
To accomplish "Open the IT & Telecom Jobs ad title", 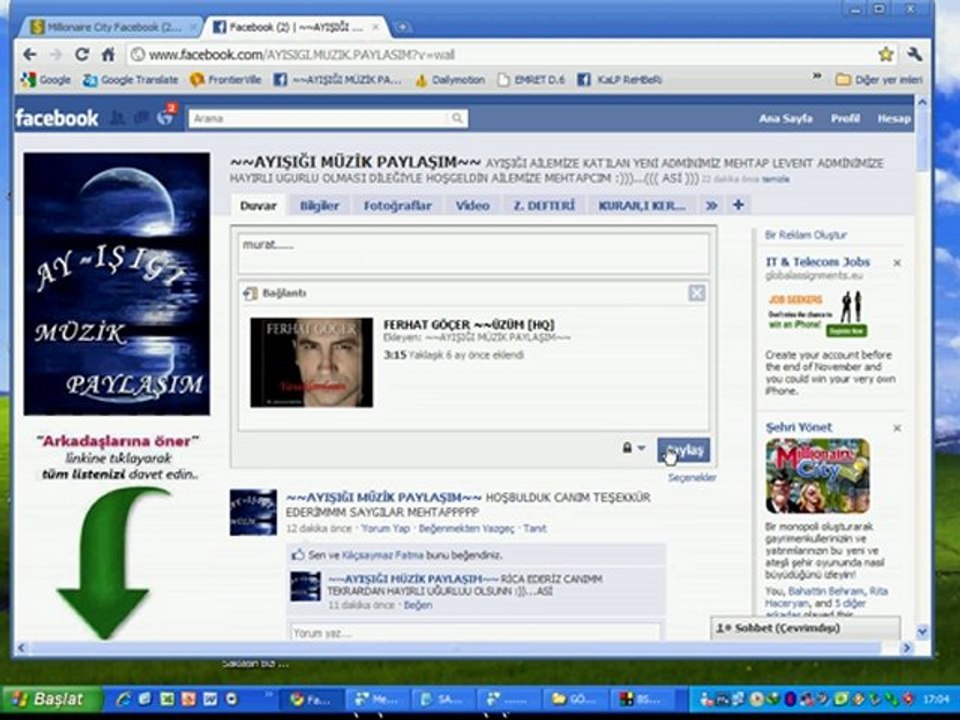I will [817, 262].
